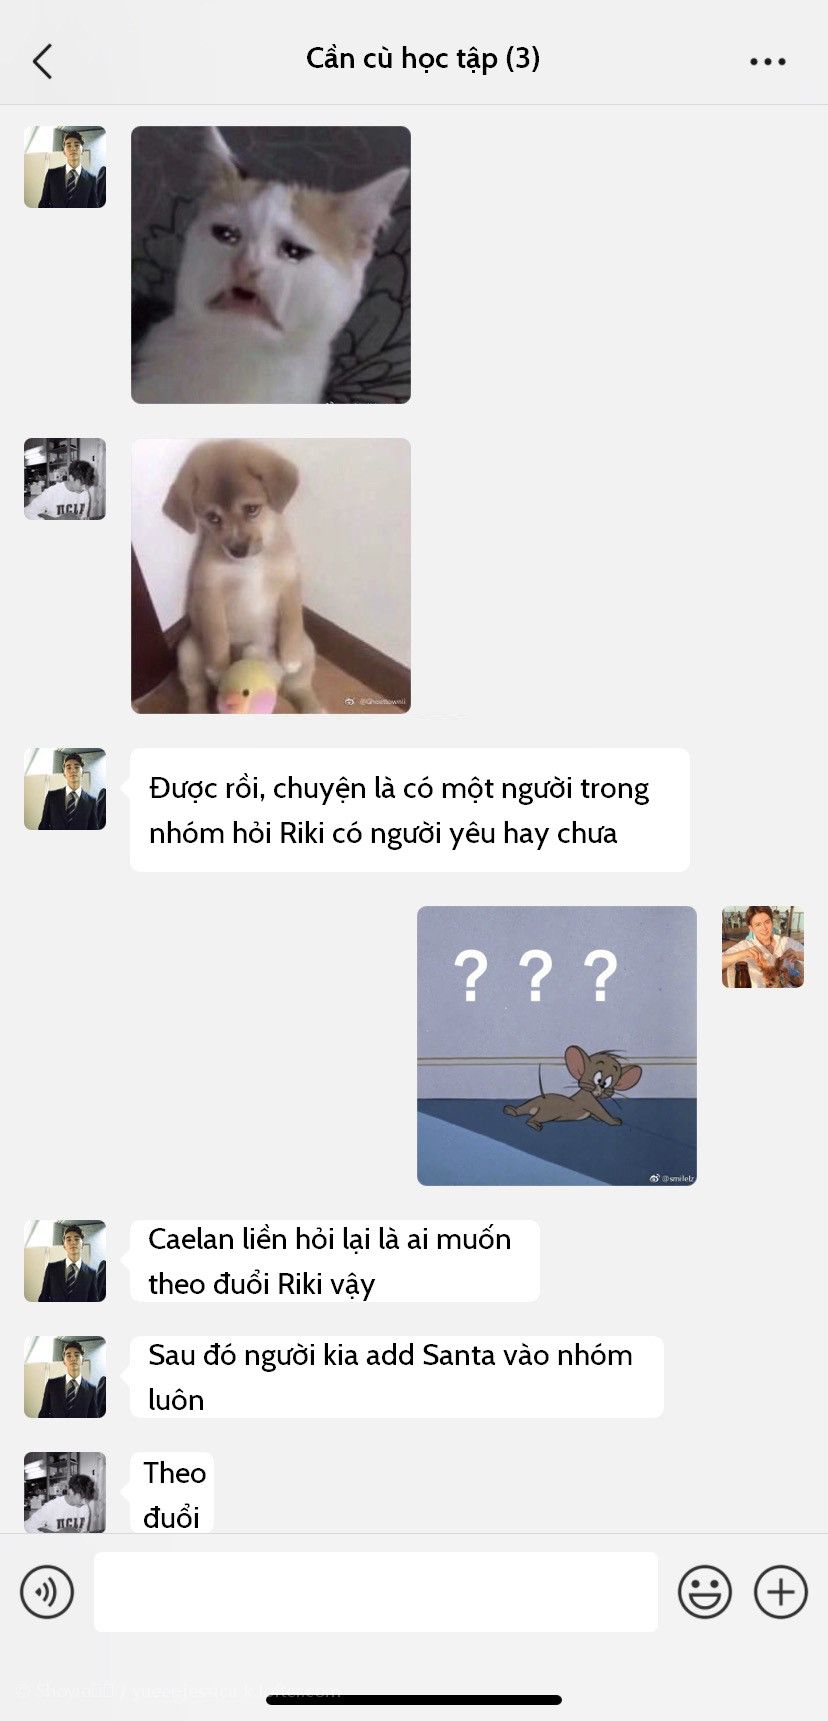Tap the avatar beside the puppy image

(65, 479)
